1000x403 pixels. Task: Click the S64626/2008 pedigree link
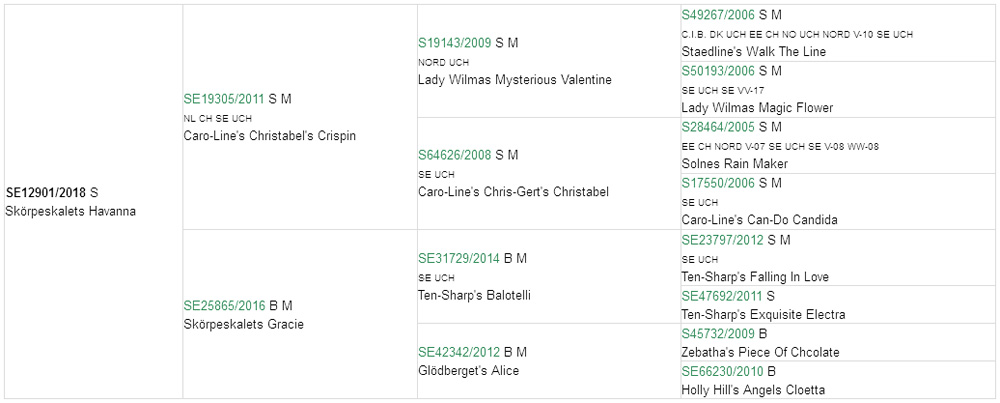pyautogui.click(x=455, y=155)
